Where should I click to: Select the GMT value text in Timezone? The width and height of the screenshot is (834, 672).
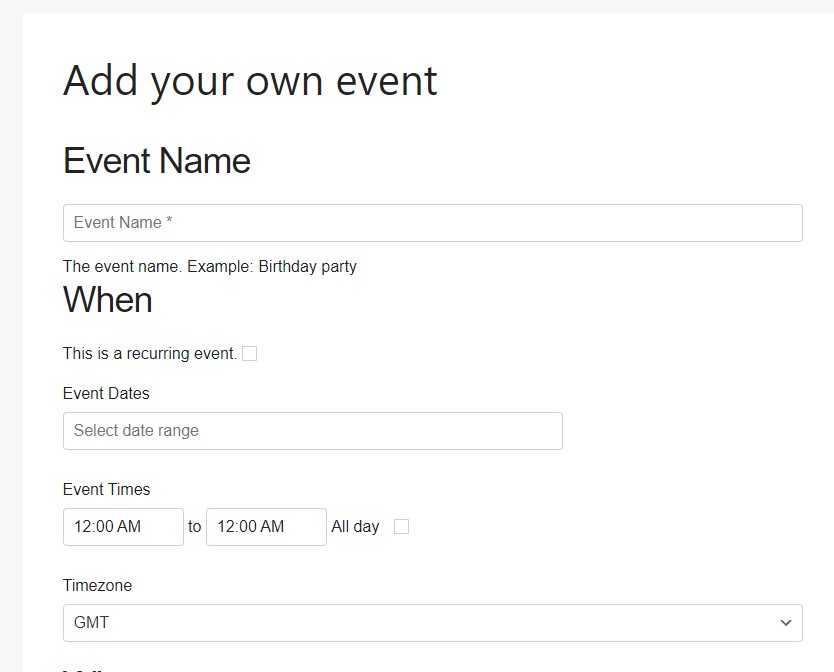[92, 623]
